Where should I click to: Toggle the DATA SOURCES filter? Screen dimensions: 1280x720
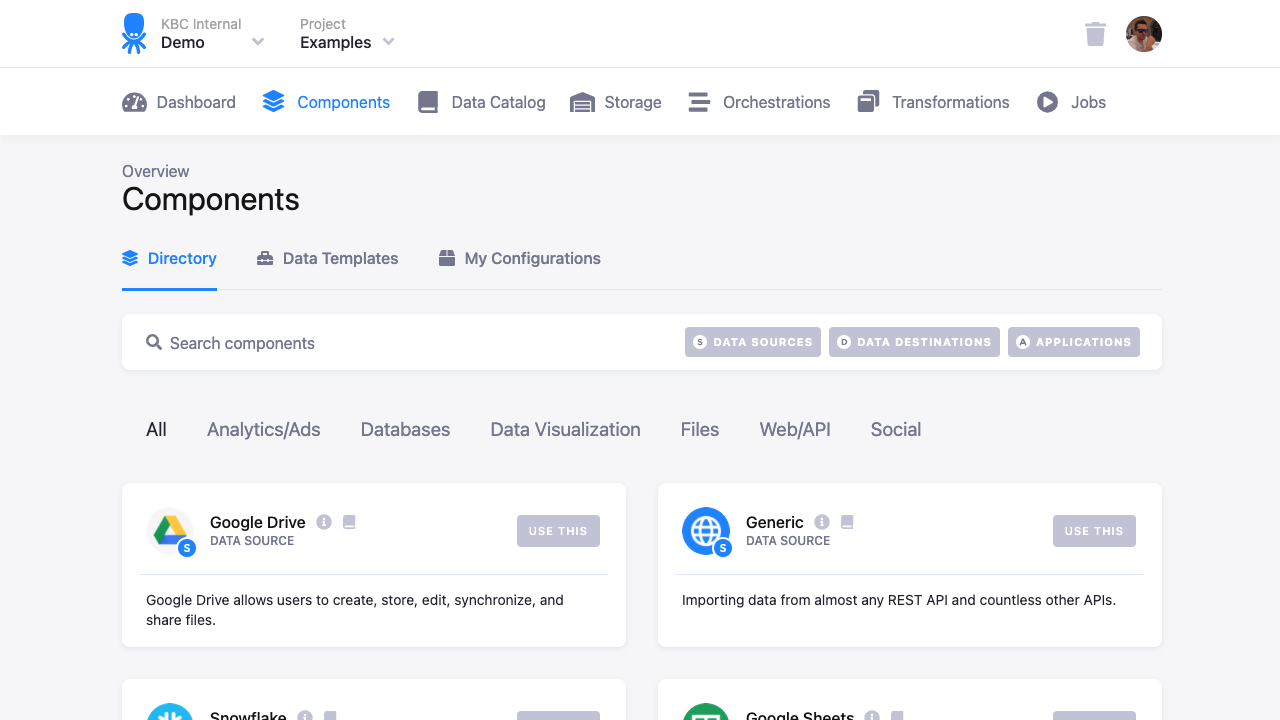[752, 341]
